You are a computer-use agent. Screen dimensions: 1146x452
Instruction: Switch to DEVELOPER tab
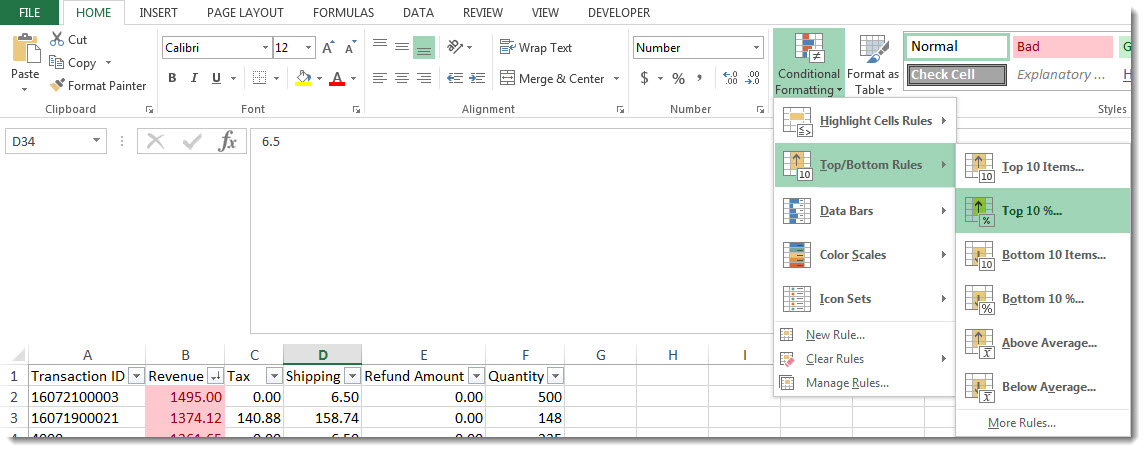[x=618, y=12]
